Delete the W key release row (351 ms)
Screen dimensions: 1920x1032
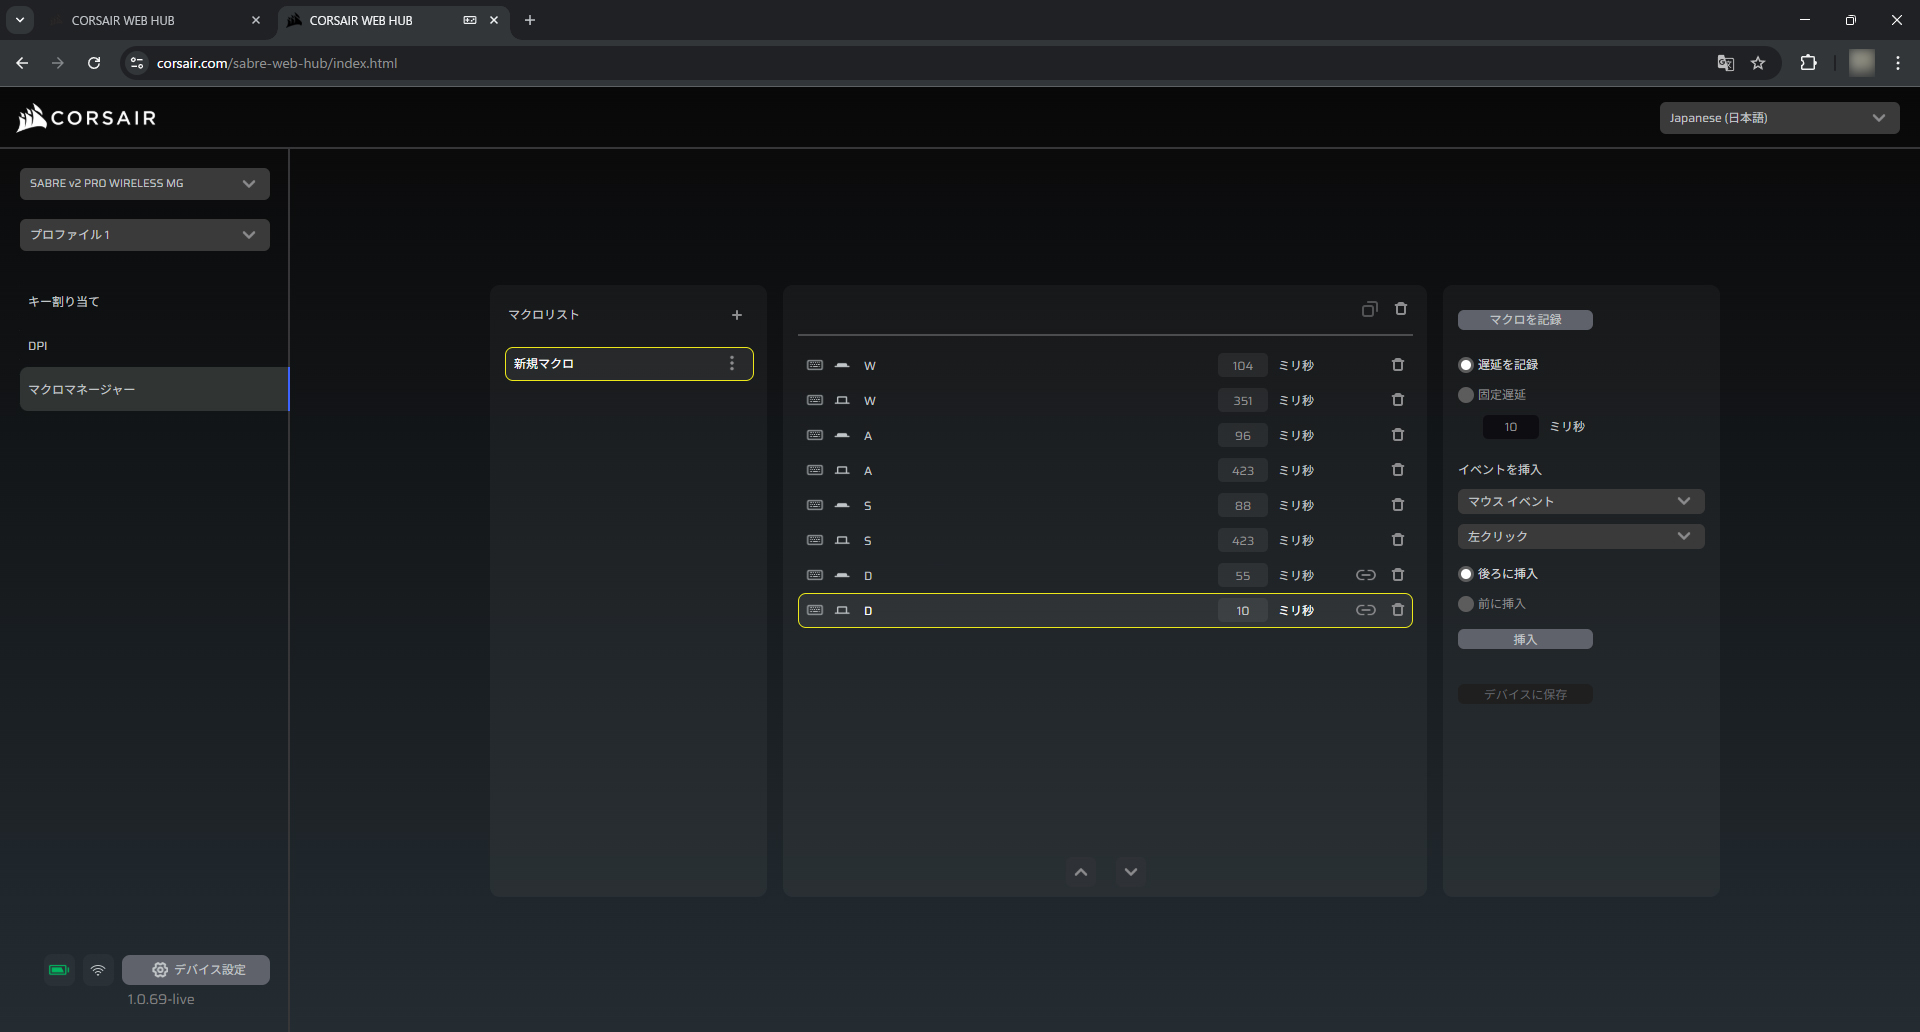[x=1398, y=400]
